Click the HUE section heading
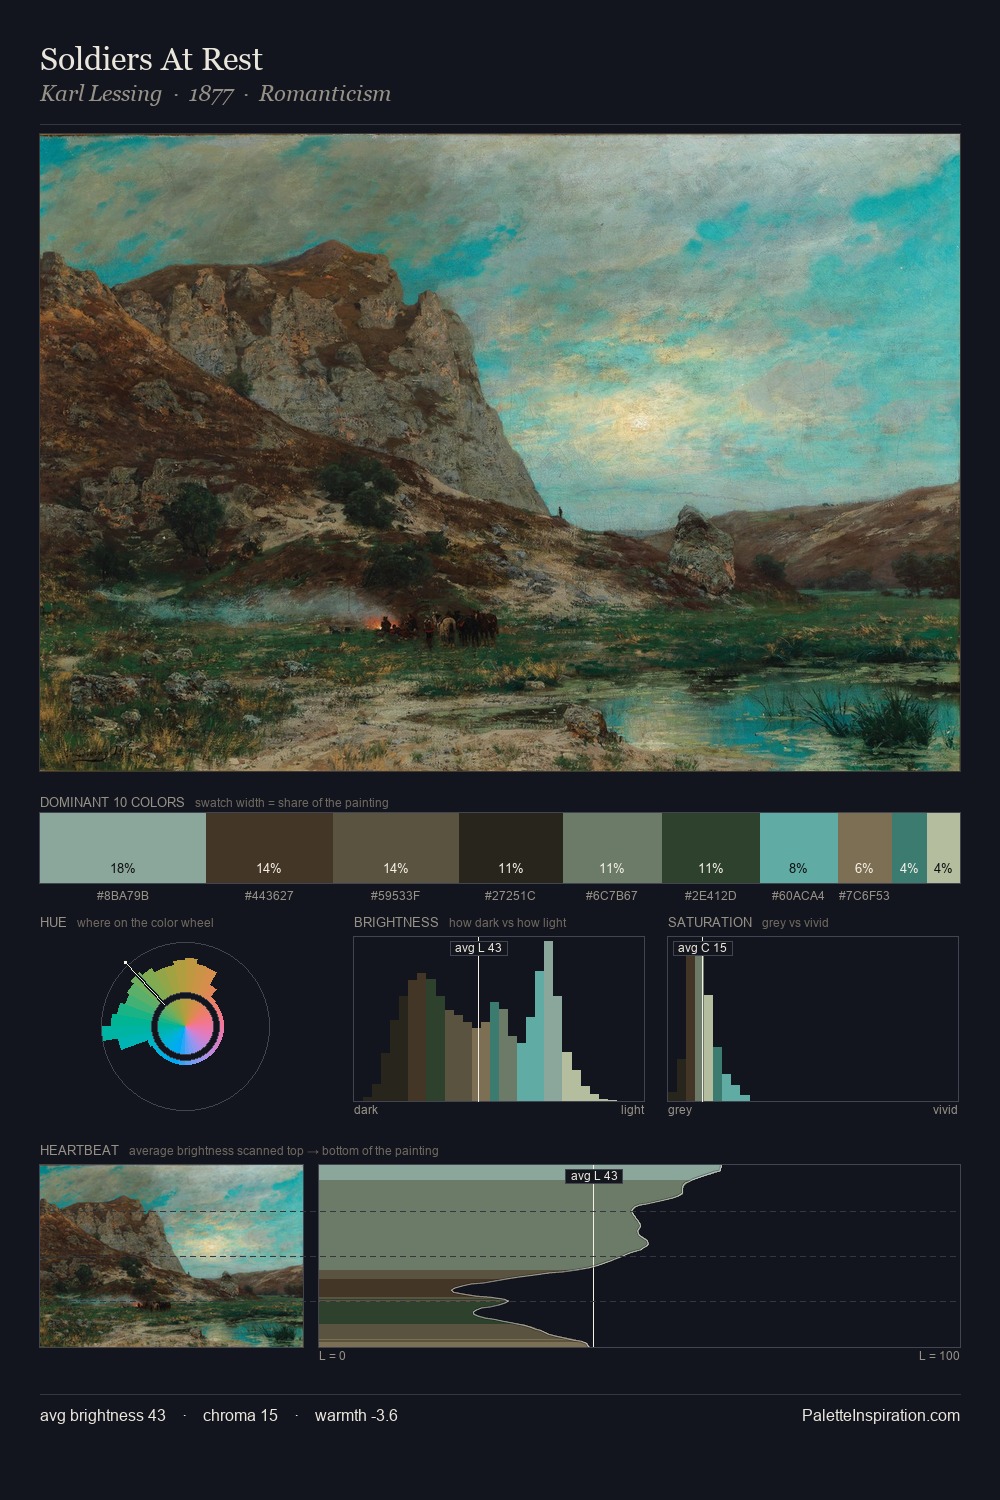Viewport: 1000px width, 1500px height. tap(53, 922)
